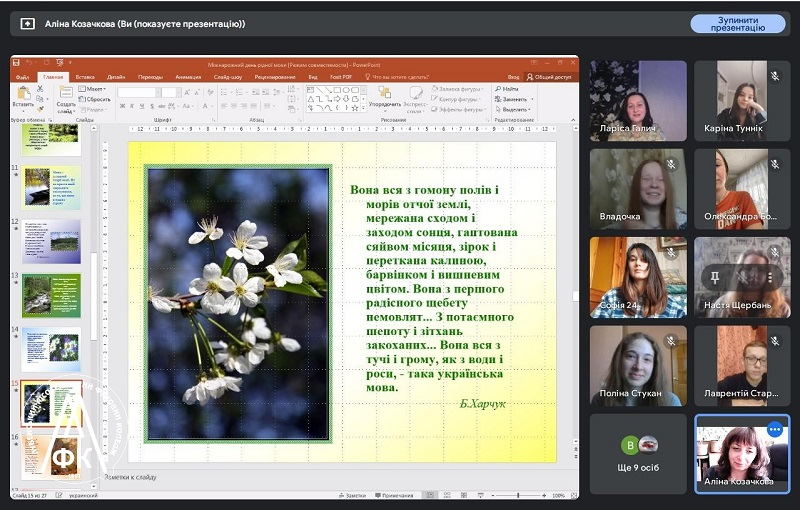Click the Save icon in PowerPoint title bar
800x510 pixels.
pyautogui.click(x=16, y=63)
